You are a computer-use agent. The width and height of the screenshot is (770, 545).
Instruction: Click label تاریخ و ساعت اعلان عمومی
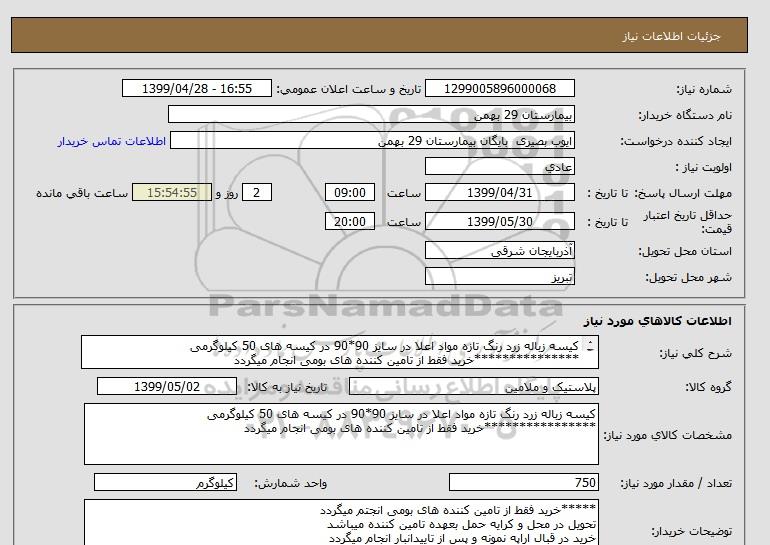point(349,89)
